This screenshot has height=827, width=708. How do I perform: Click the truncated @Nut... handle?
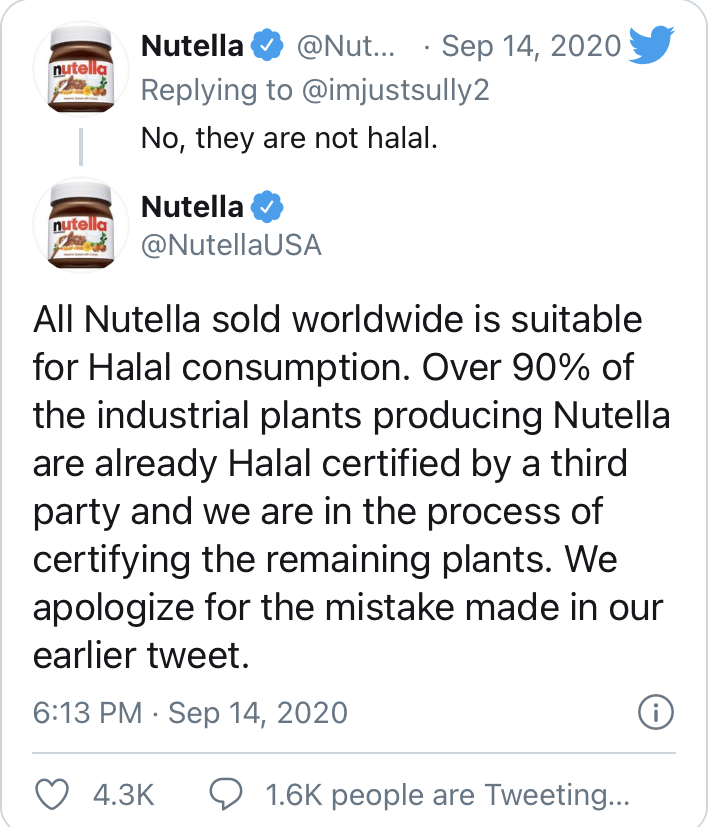pyautogui.click(x=346, y=46)
